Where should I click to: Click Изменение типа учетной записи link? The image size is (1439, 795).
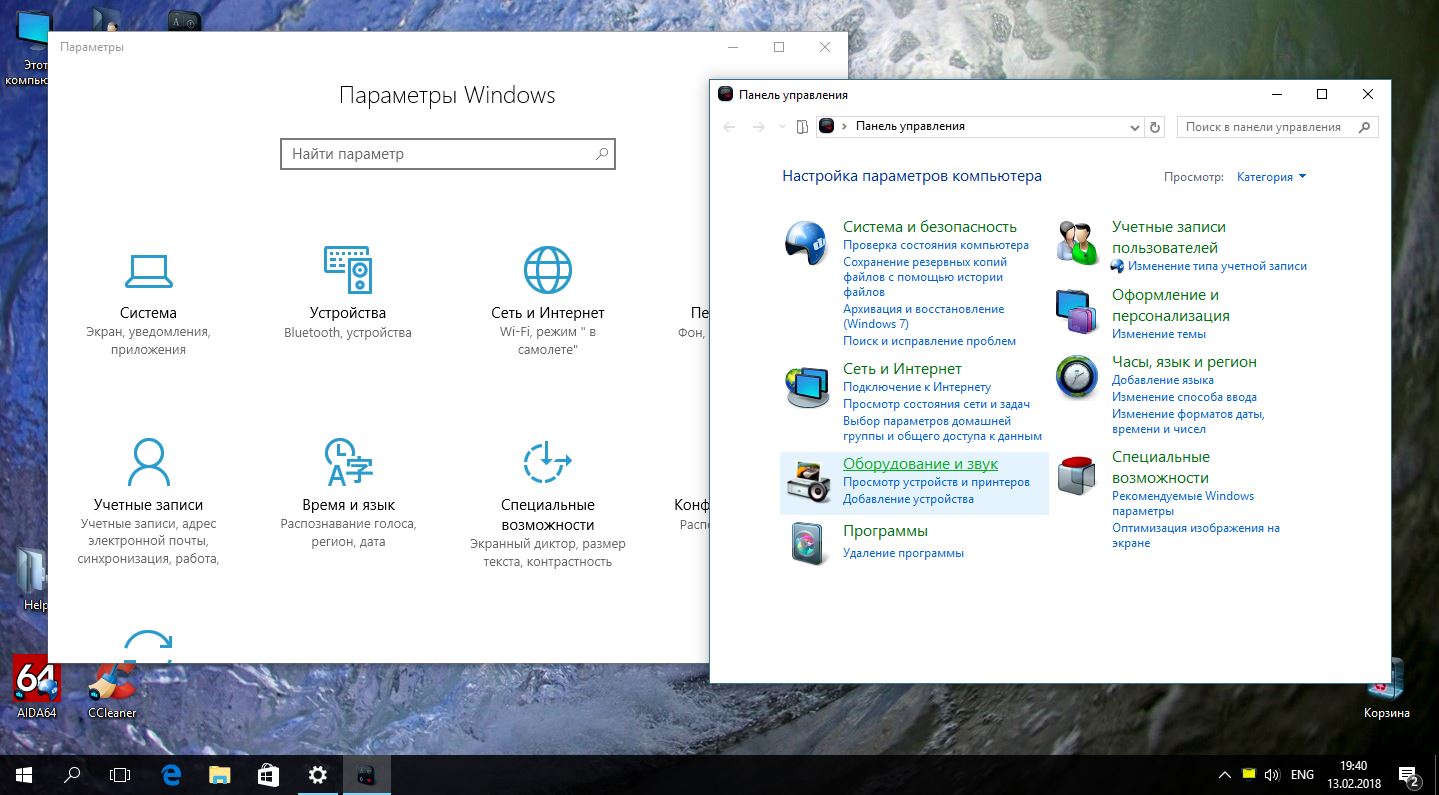pos(1216,266)
